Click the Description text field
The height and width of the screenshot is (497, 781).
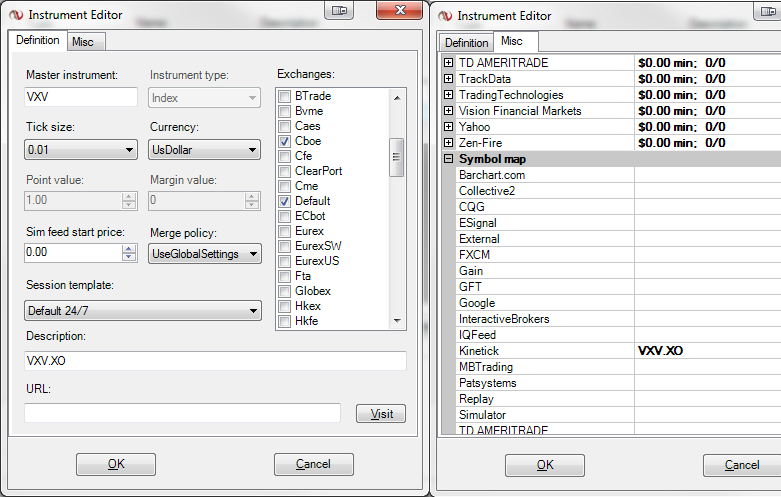coord(215,361)
